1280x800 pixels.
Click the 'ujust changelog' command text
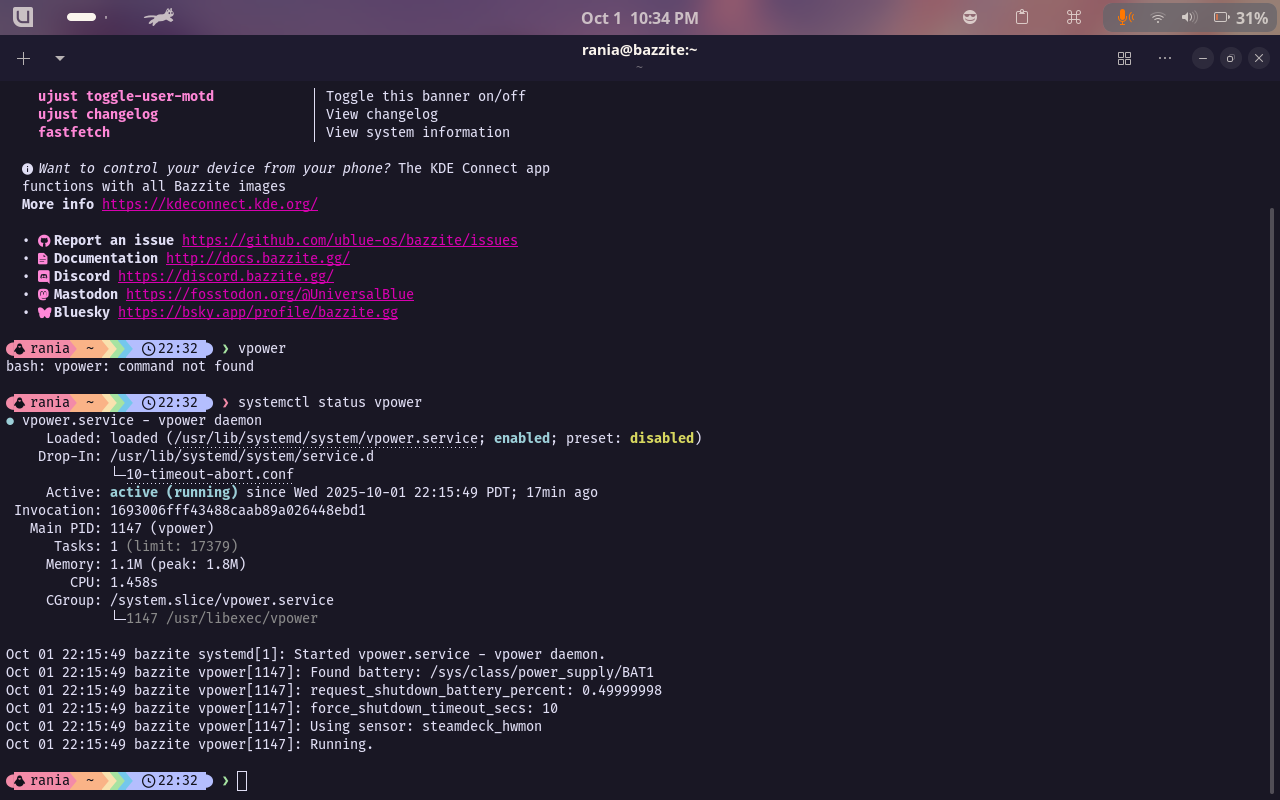coord(98,114)
